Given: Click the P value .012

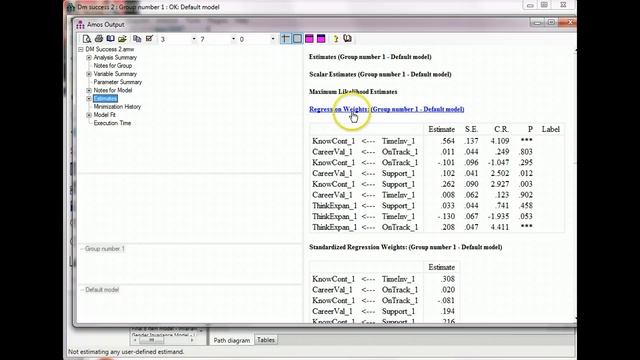Looking at the screenshot, I should pos(526,173).
